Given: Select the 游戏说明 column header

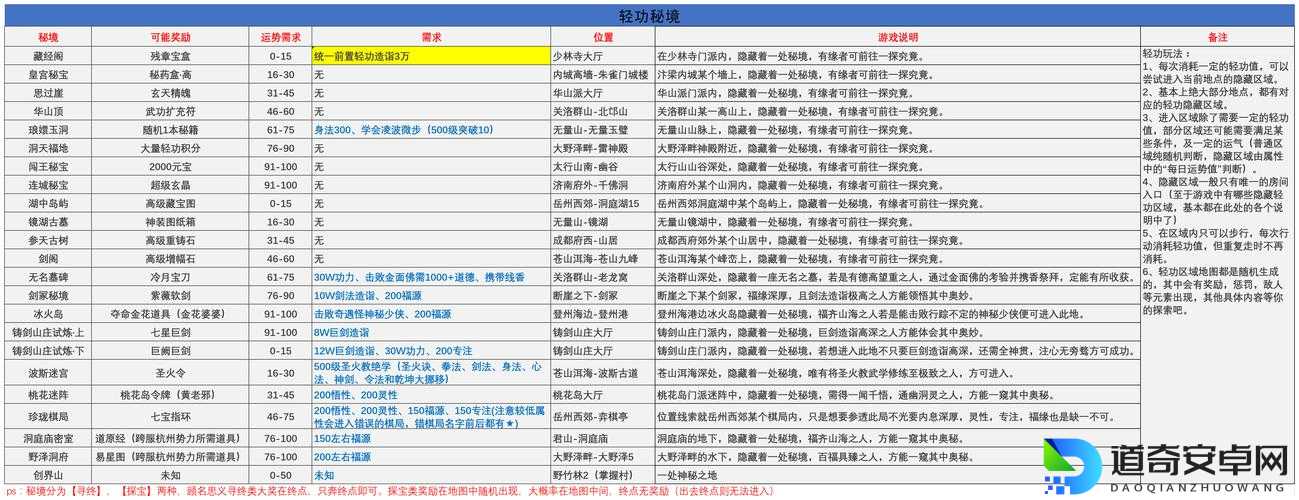Looking at the screenshot, I should 897,37.
